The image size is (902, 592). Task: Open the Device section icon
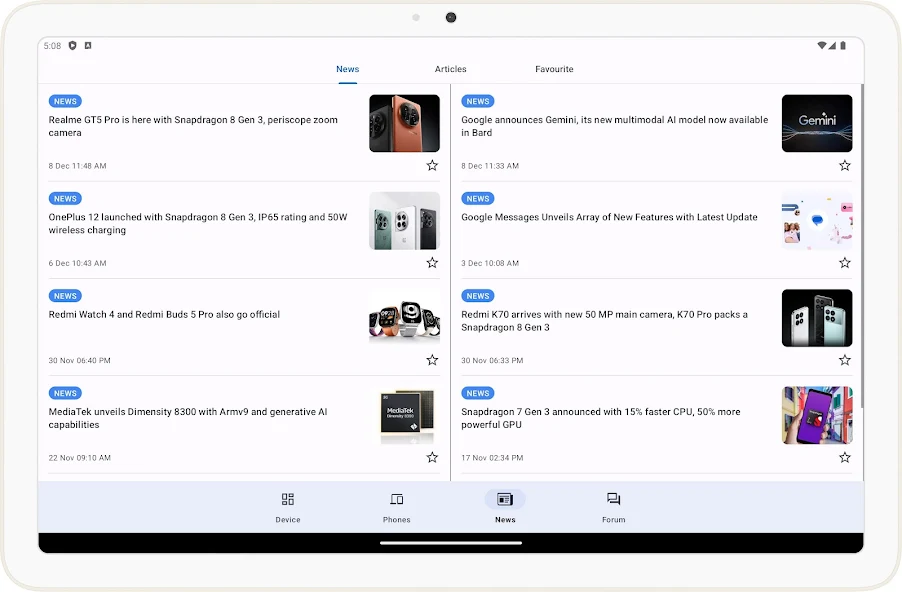288,499
